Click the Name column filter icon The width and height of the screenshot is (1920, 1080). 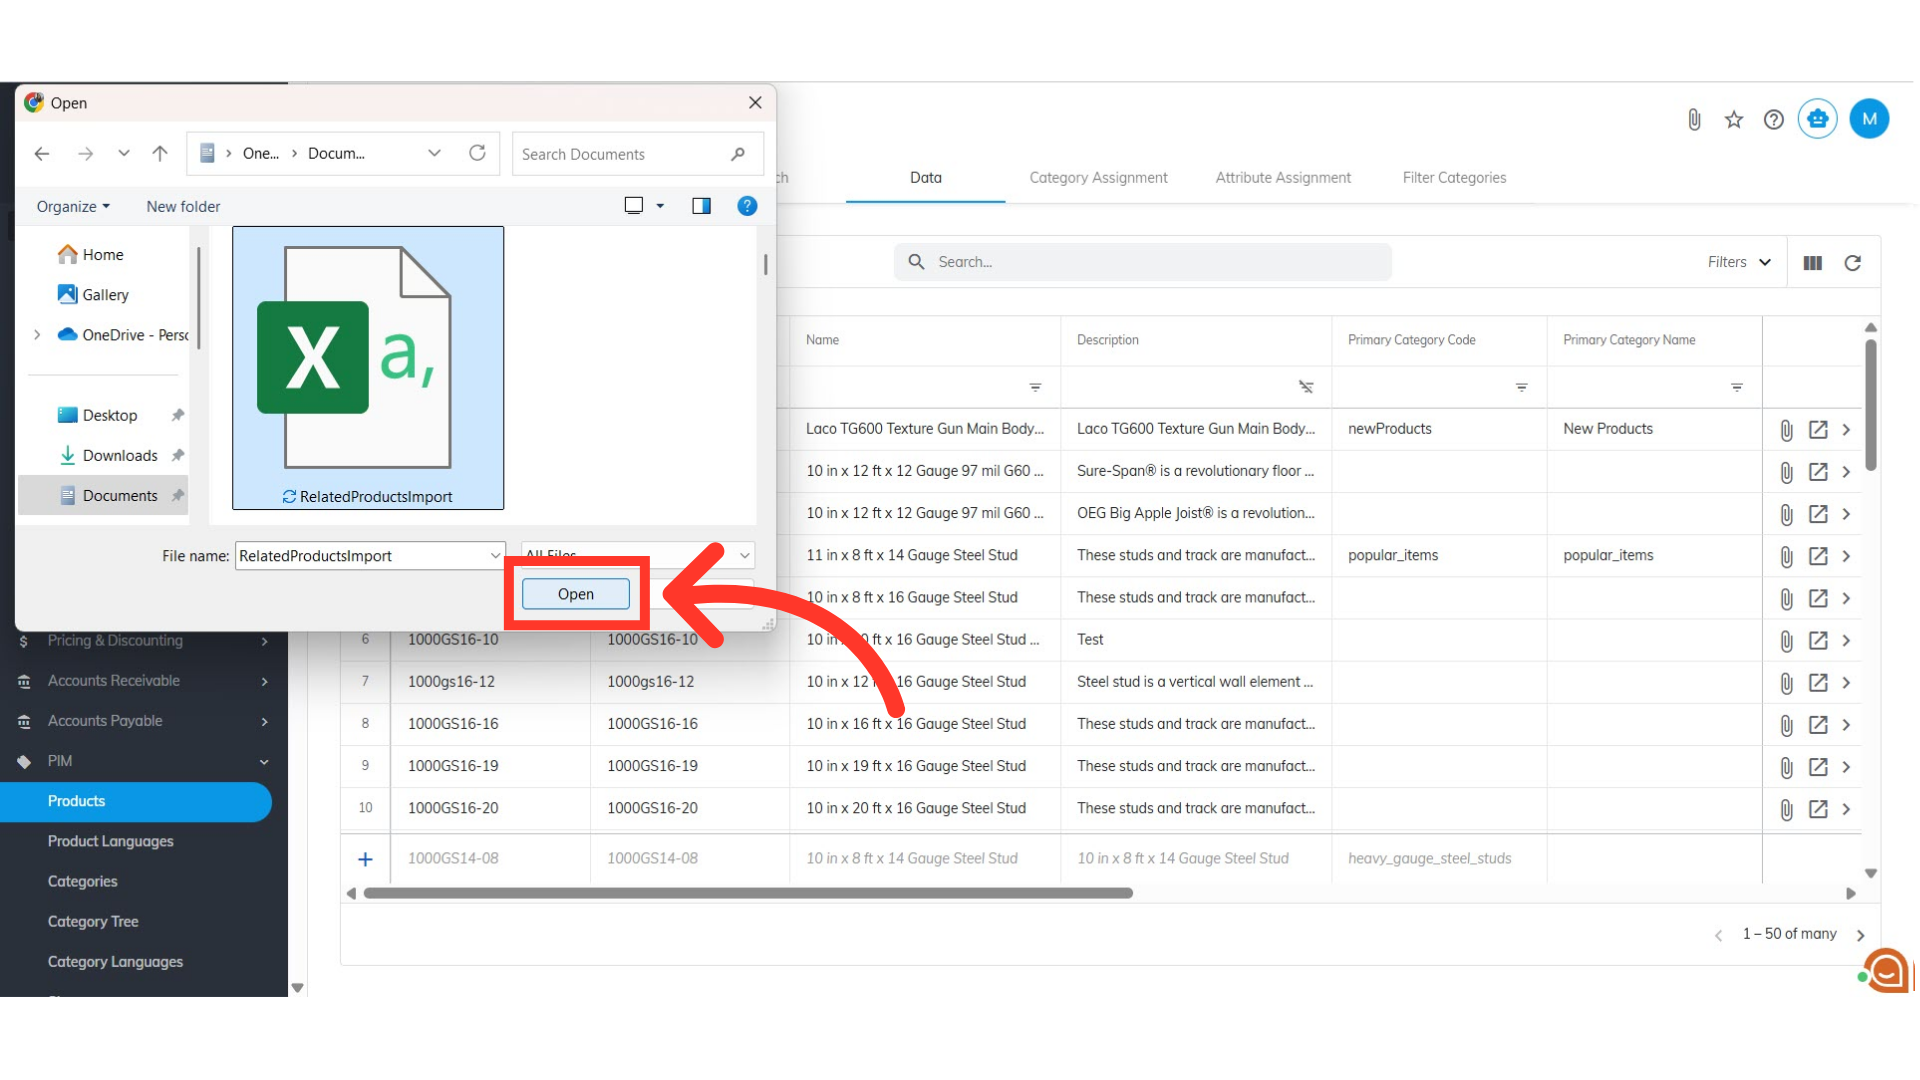(x=1035, y=387)
